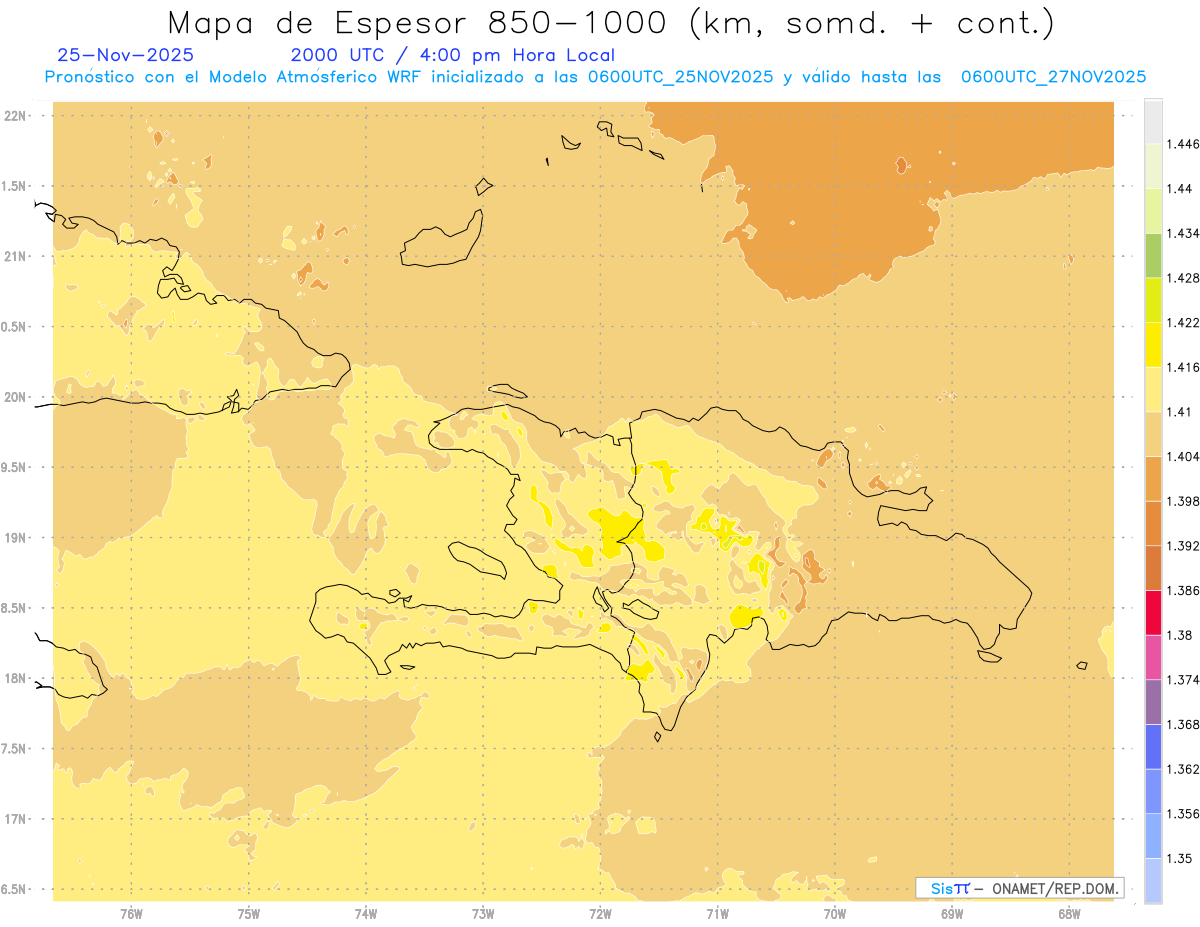The height and width of the screenshot is (927, 1200).
Task: Click latitude axis label "7.5N"
Action: click(15, 749)
